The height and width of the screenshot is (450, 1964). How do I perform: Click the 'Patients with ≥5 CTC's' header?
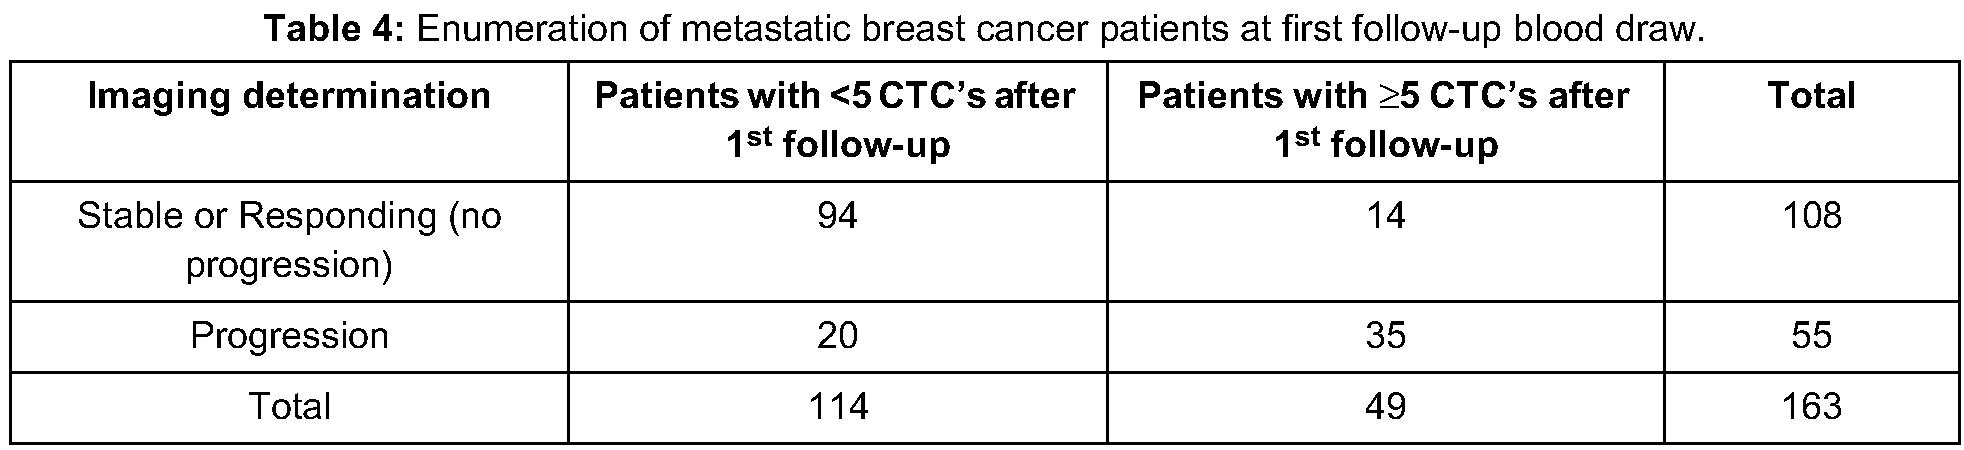[1384, 96]
